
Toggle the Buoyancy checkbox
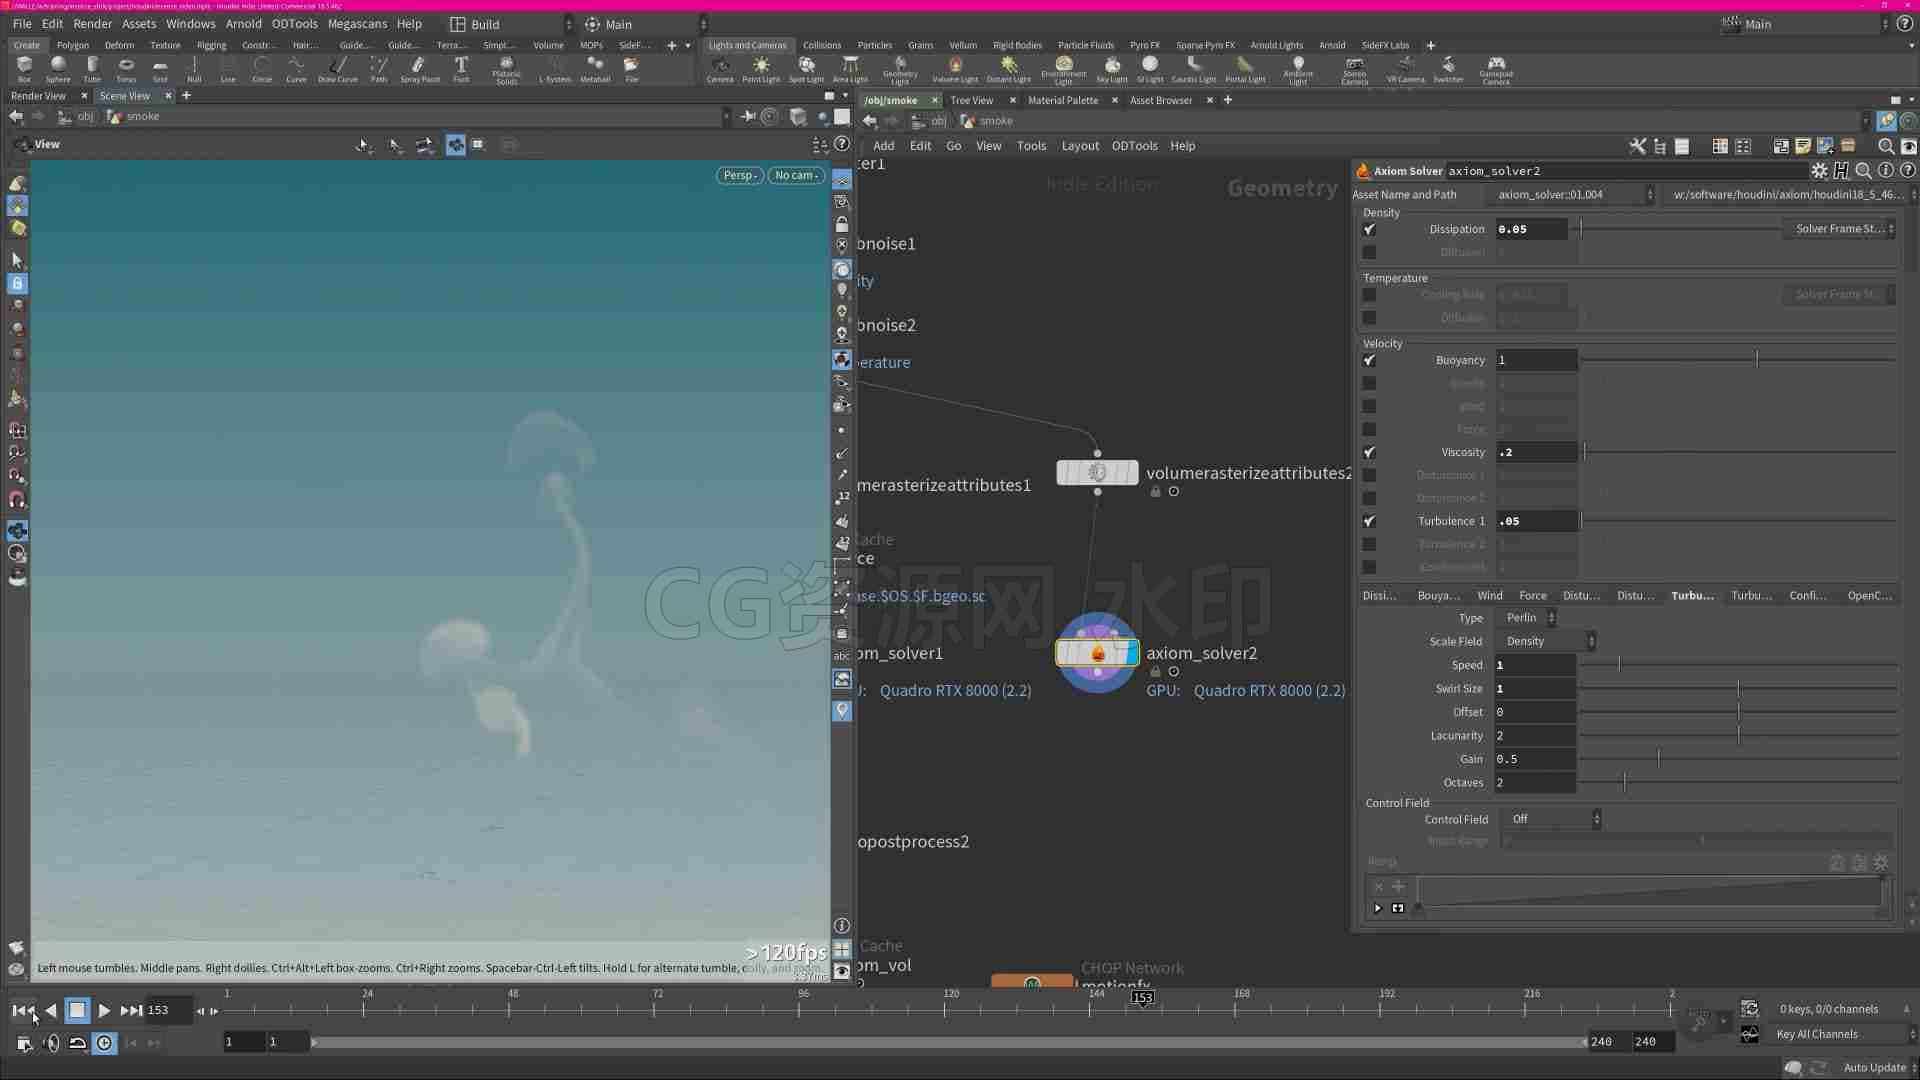coord(1369,360)
